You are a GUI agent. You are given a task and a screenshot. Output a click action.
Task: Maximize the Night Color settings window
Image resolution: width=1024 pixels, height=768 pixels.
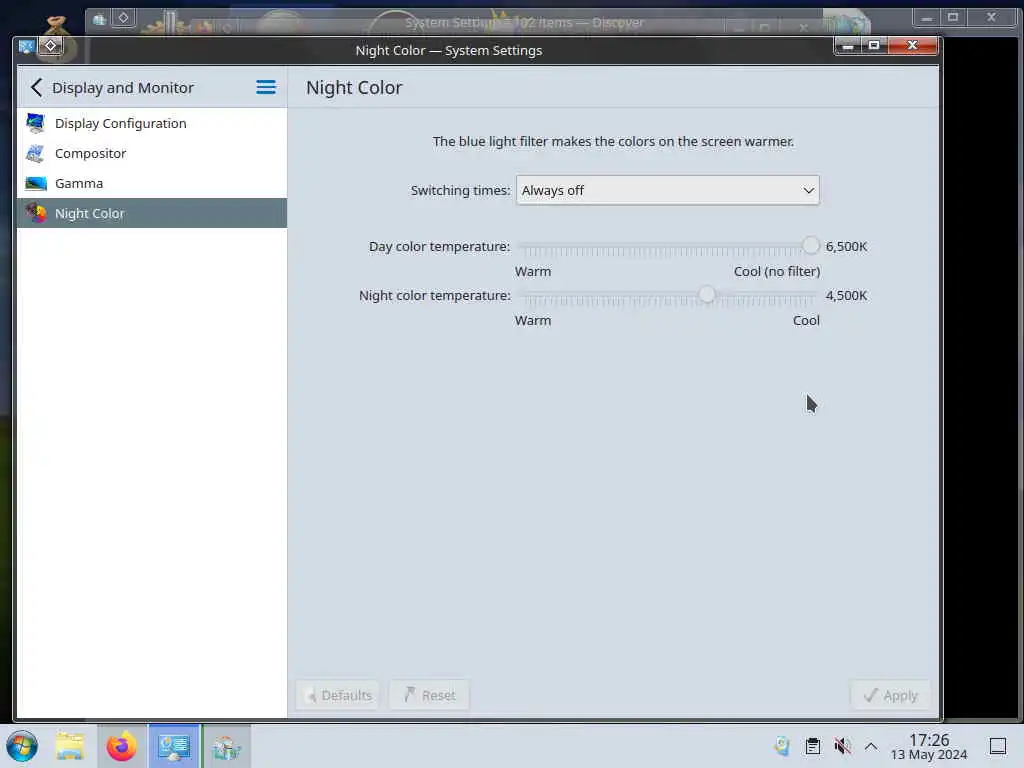874,45
